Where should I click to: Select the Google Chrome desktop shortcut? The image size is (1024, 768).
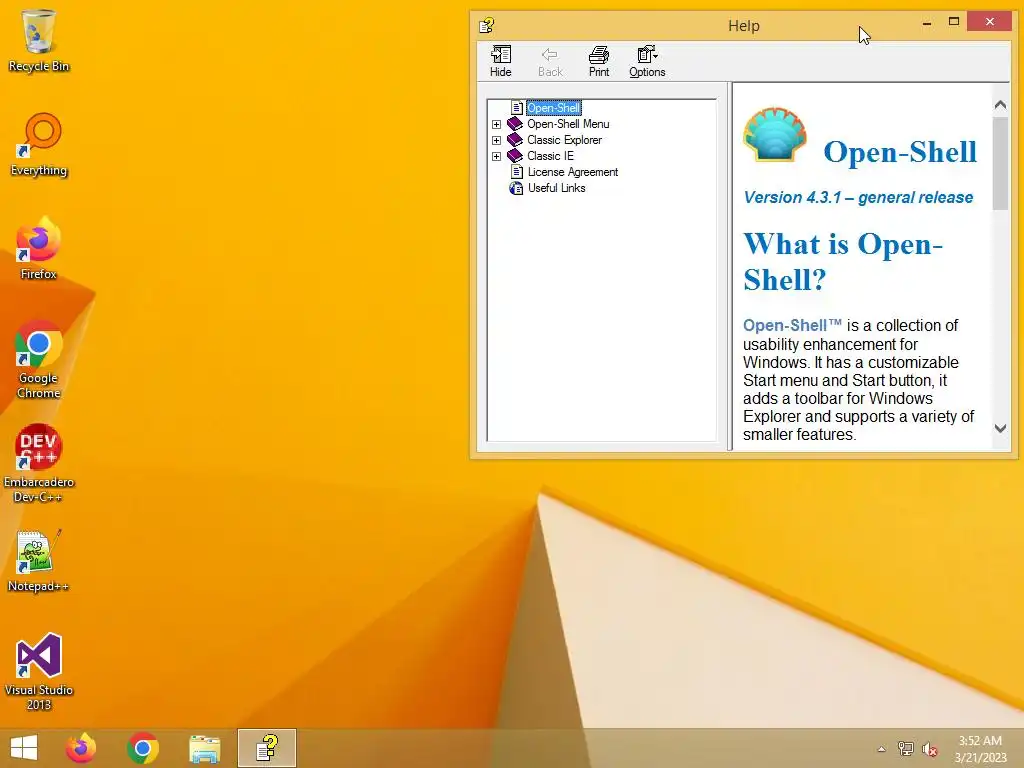pyautogui.click(x=39, y=360)
